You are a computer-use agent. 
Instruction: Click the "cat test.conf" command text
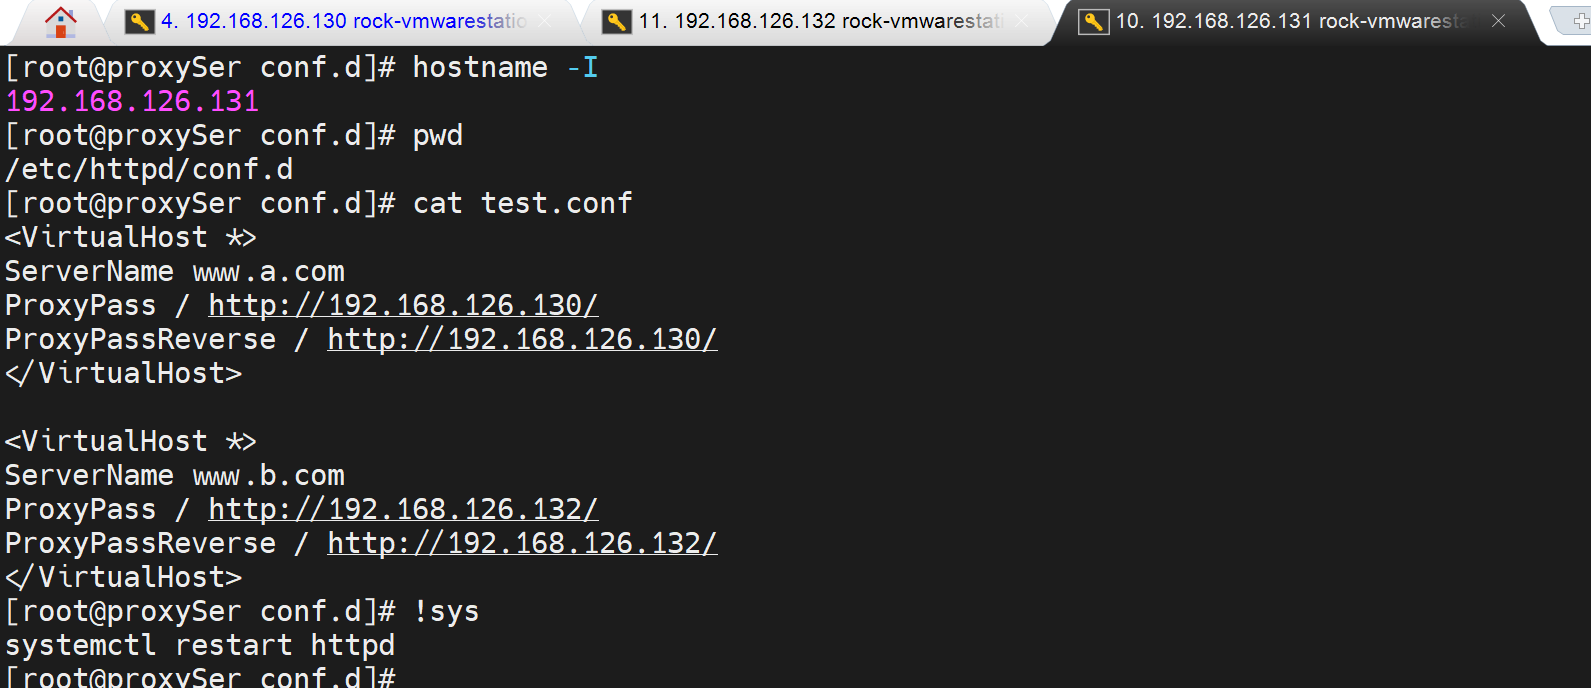(x=522, y=203)
